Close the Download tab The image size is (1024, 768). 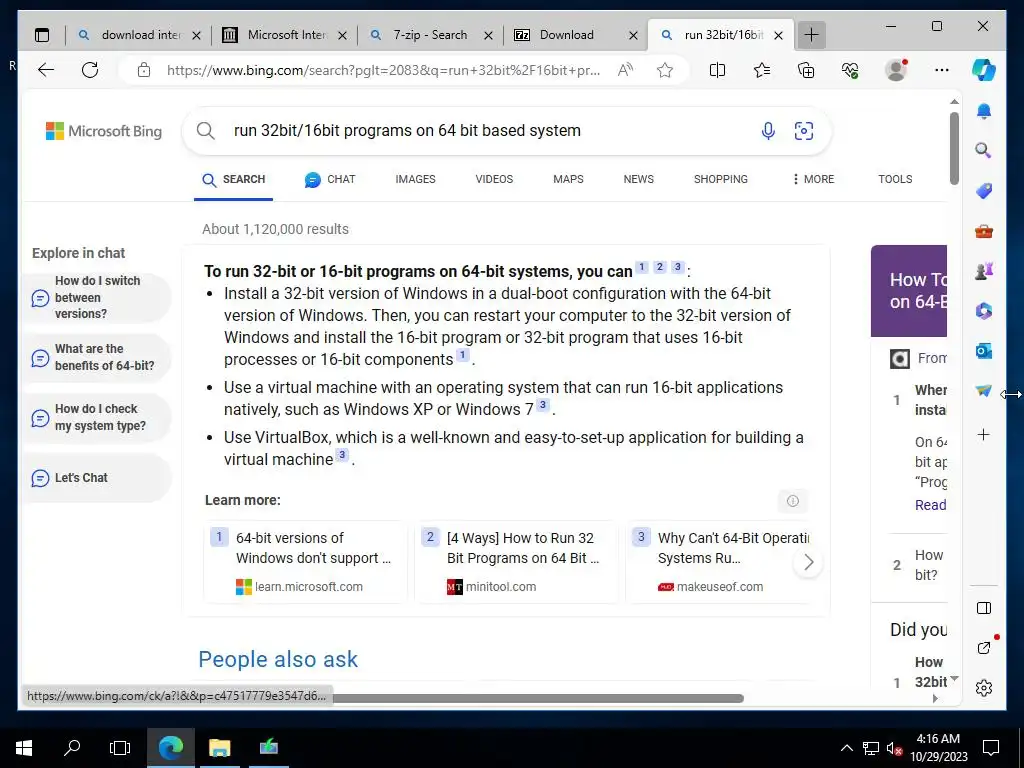point(633,36)
